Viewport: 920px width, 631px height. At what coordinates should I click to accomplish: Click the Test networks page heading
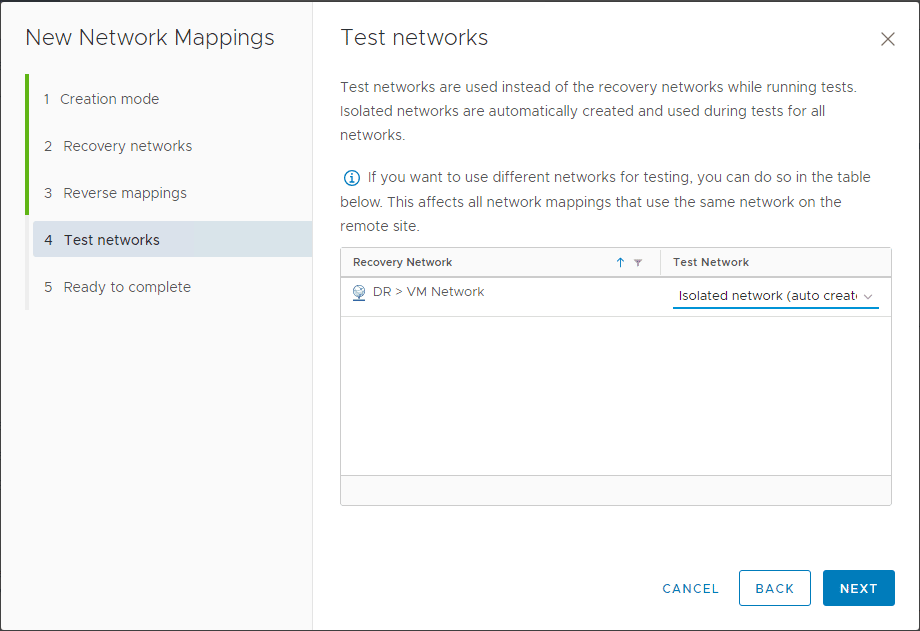pos(414,38)
